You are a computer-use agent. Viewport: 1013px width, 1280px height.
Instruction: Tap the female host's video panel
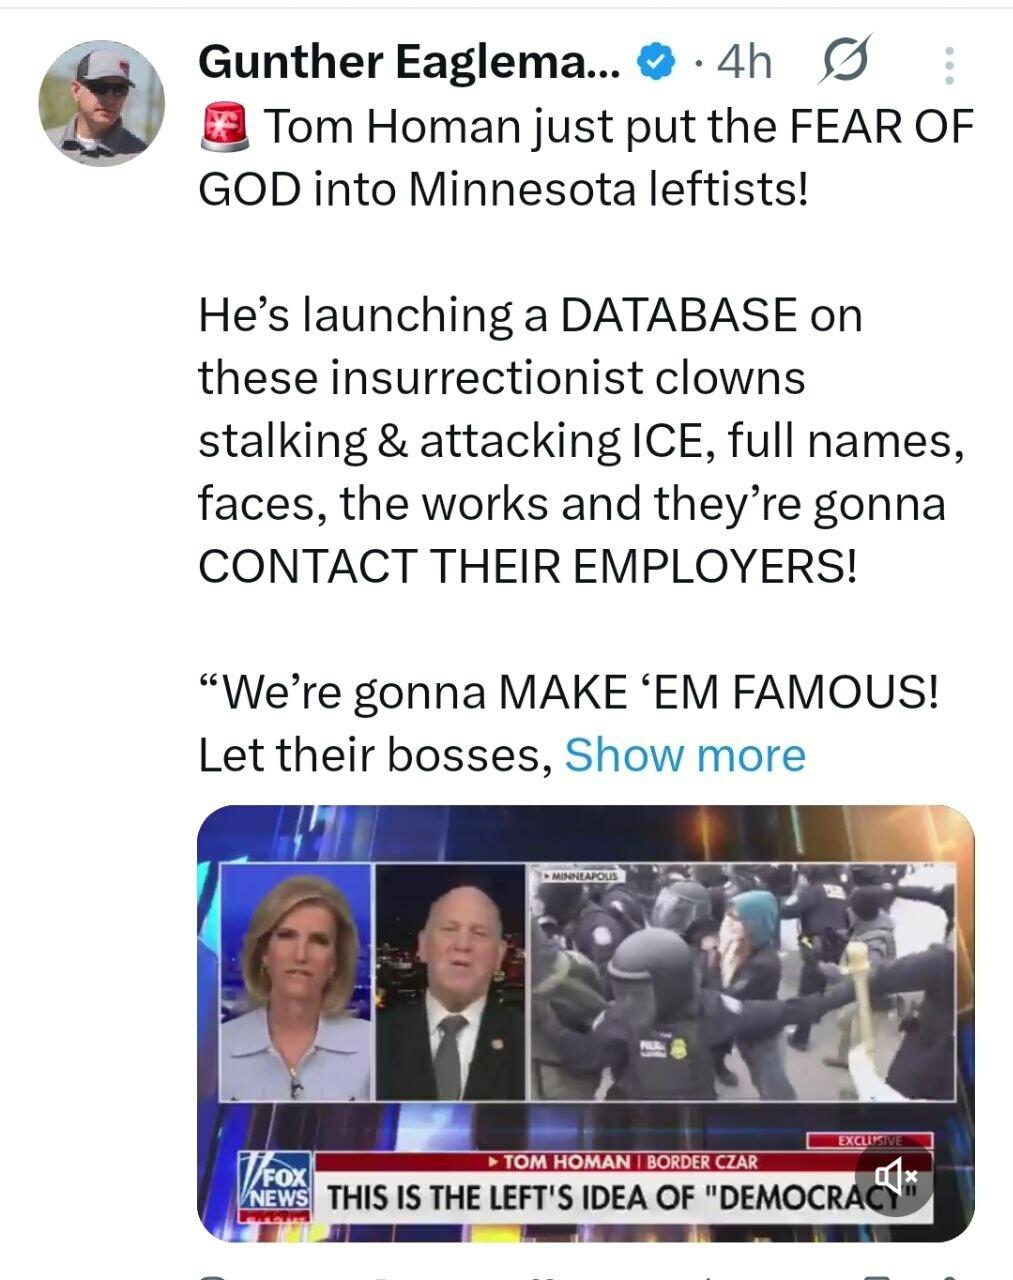(296, 982)
